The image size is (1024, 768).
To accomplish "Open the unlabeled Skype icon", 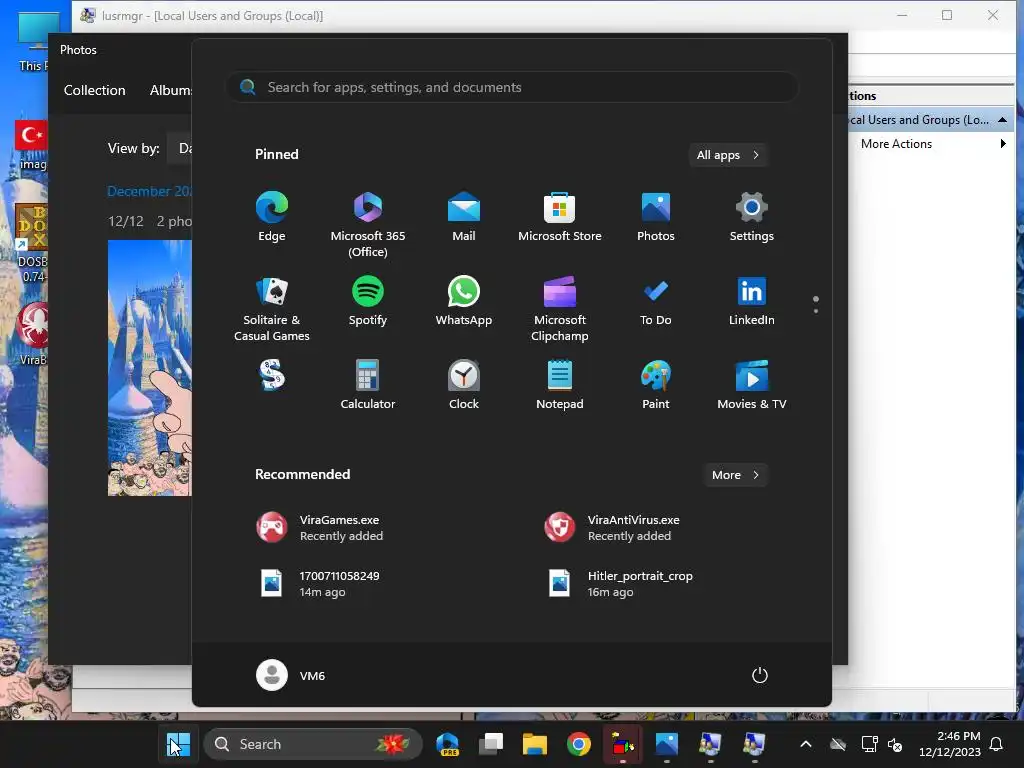I will 272,376.
